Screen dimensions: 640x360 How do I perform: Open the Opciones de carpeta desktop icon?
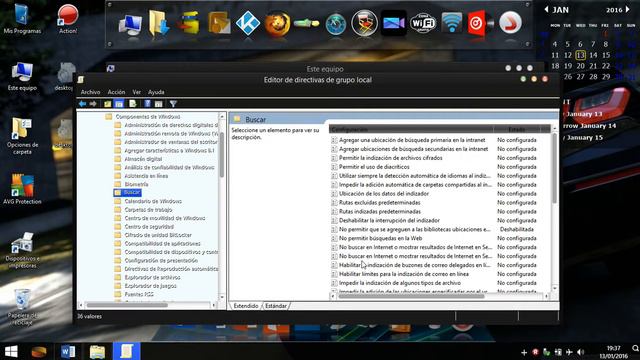[22, 136]
